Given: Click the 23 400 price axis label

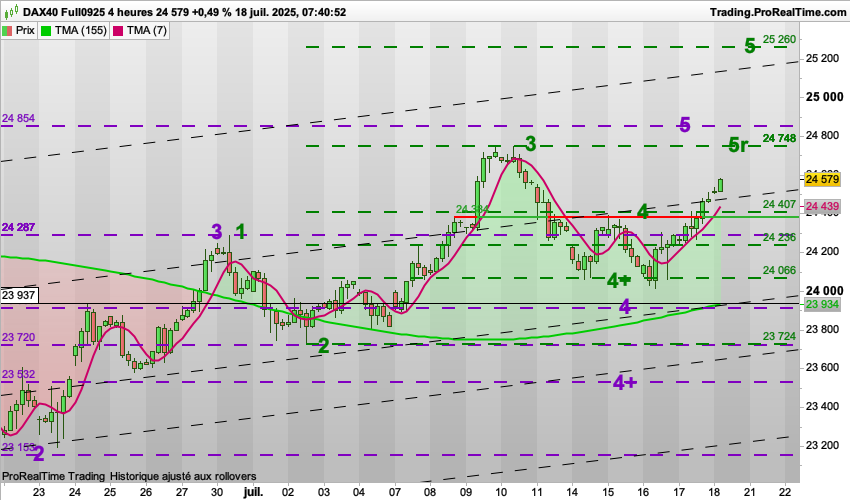Looking at the screenshot, I should (x=822, y=406).
